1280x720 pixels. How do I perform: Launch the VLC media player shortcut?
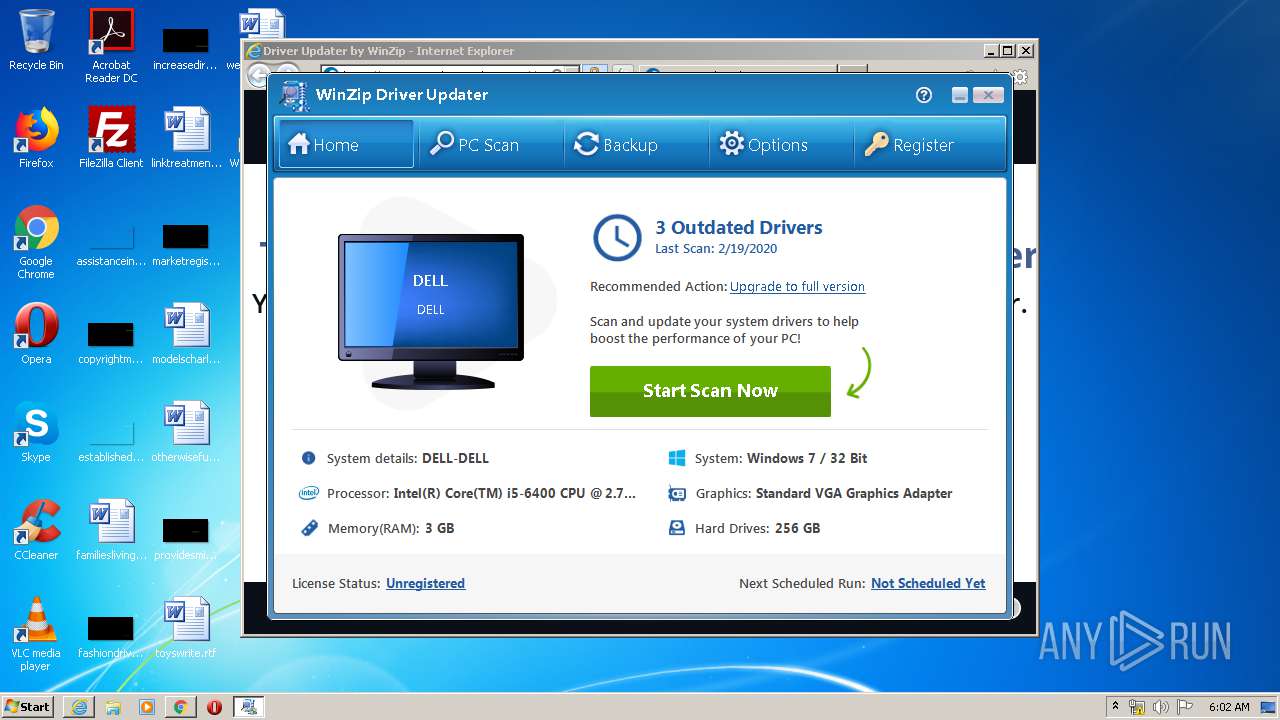click(36, 634)
